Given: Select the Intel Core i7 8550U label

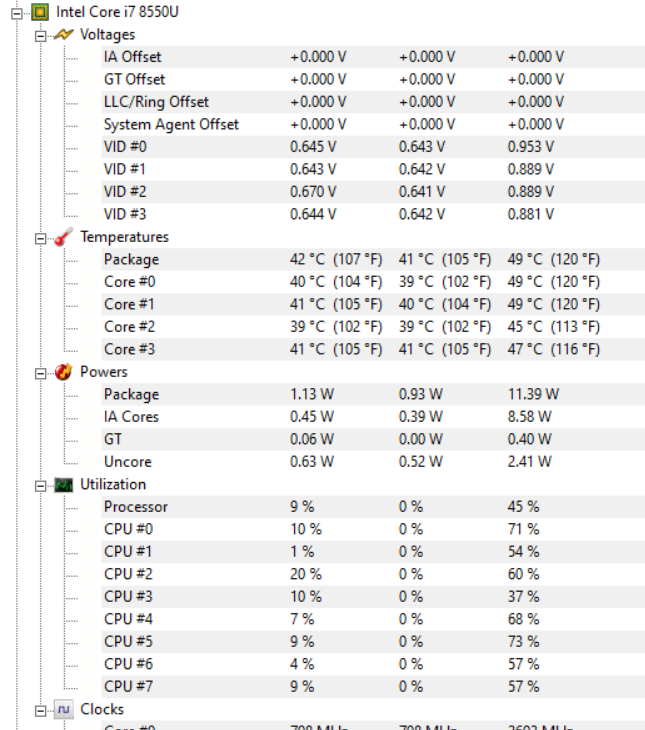Looking at the screenshot, I should tap(117, 12).
